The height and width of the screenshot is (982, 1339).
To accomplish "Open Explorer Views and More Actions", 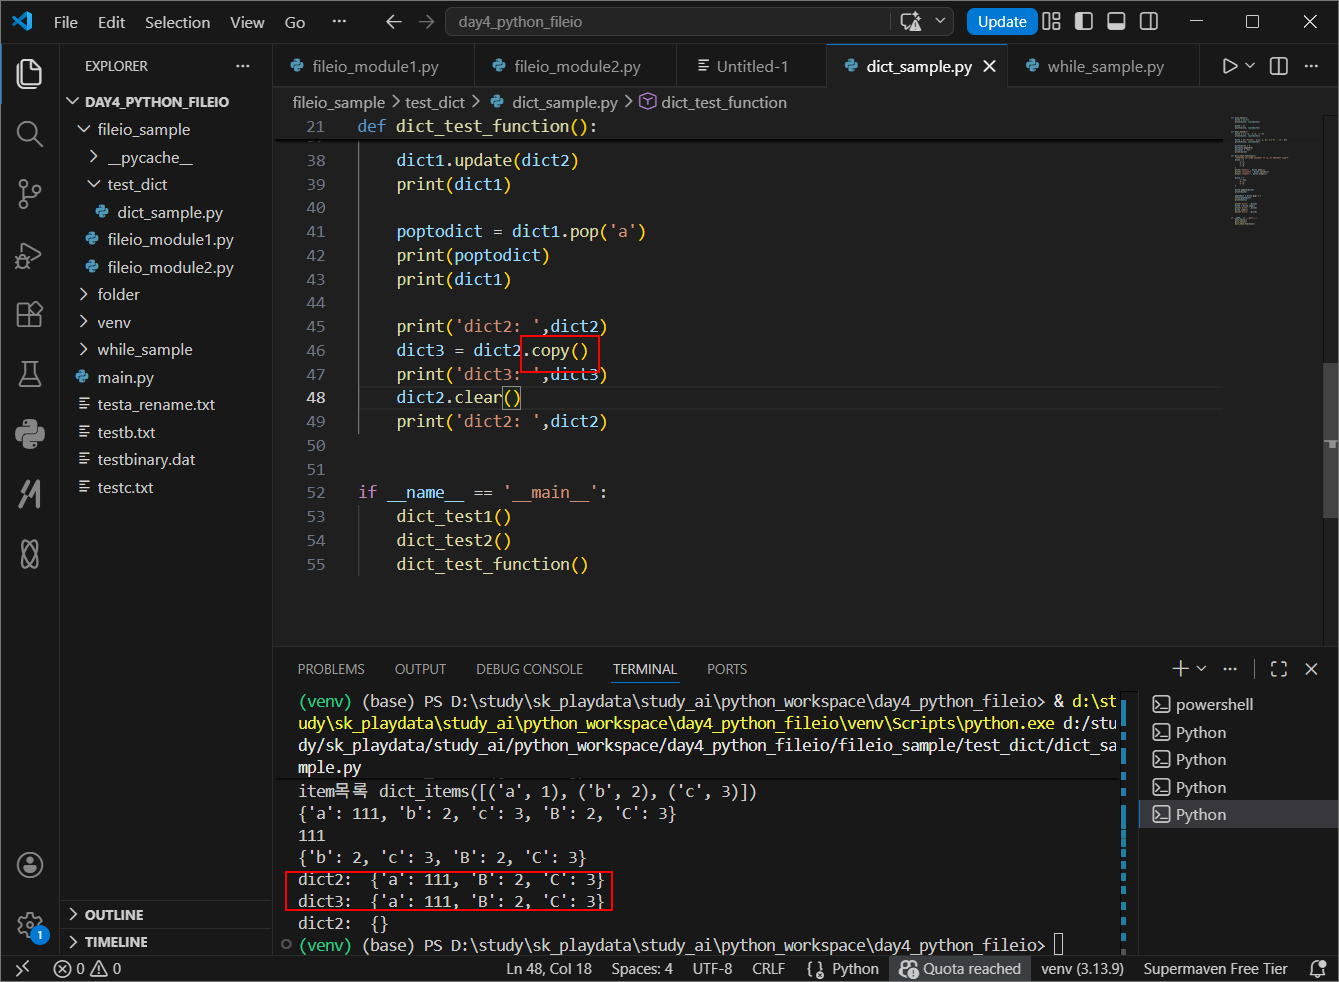I will 243,66.
